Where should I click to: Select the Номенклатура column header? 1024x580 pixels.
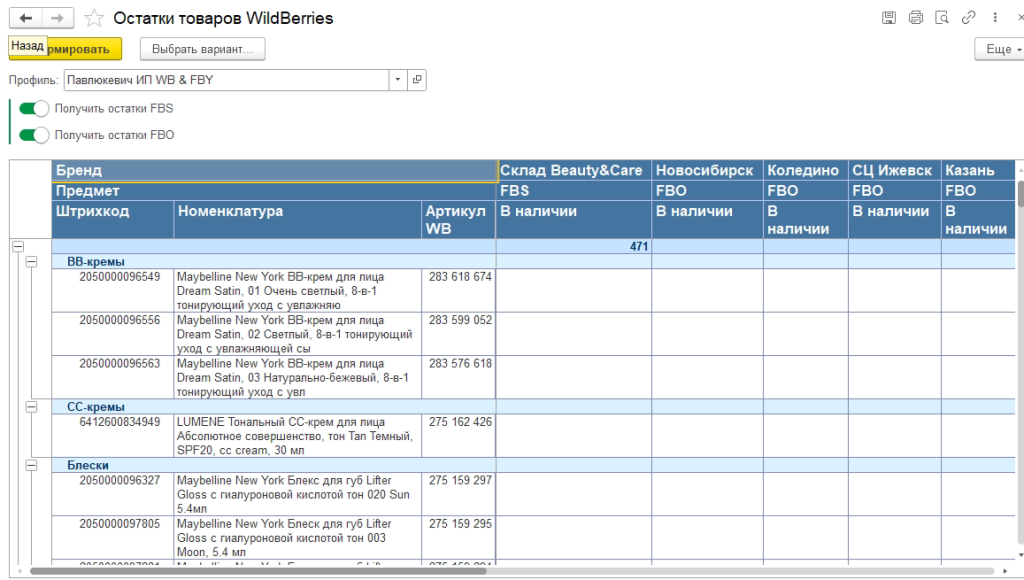(298, 219)
